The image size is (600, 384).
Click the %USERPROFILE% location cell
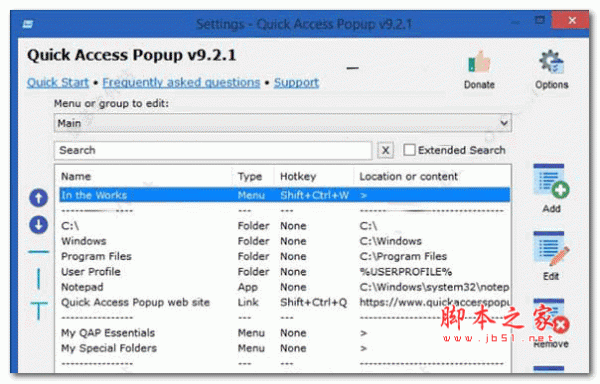(x=406, y=272)
